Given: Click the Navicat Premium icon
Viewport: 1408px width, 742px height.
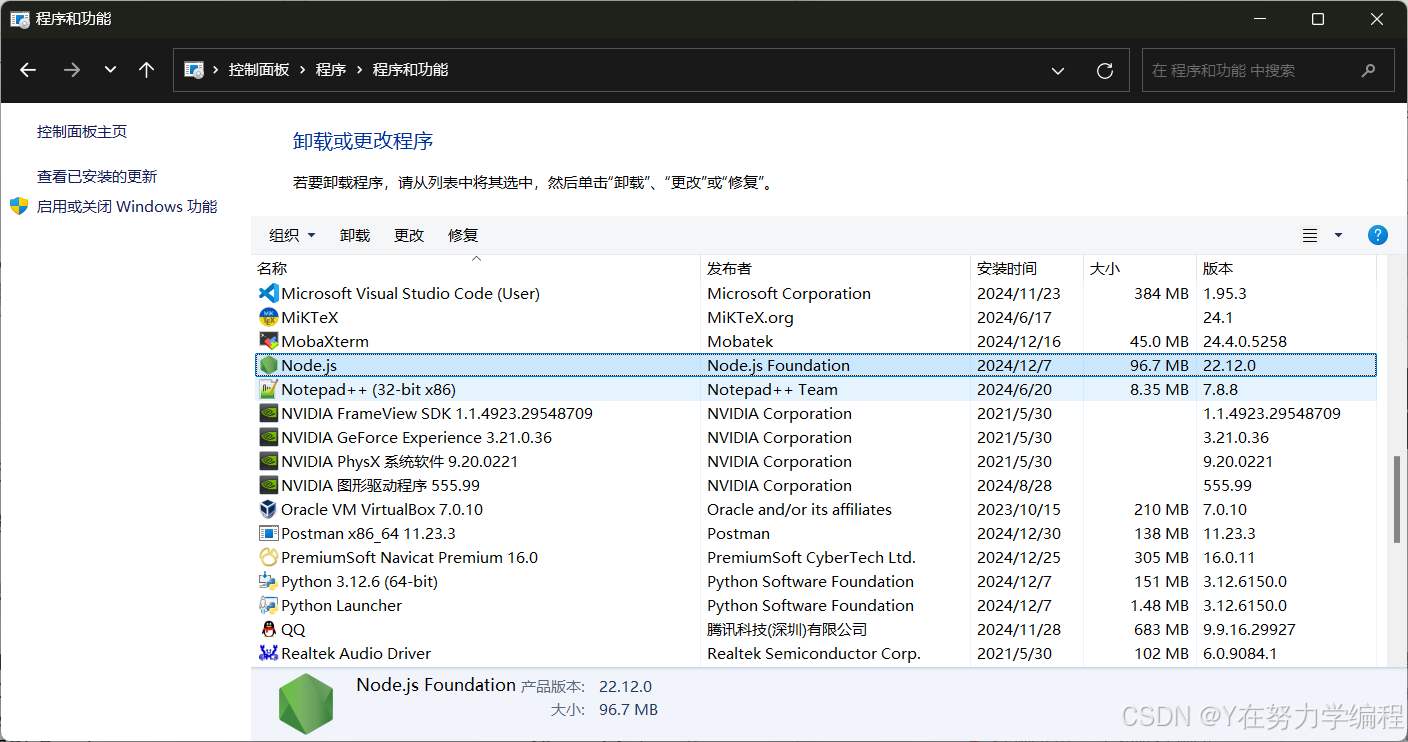Looking at the screenshot, I should tap(268, 557).
